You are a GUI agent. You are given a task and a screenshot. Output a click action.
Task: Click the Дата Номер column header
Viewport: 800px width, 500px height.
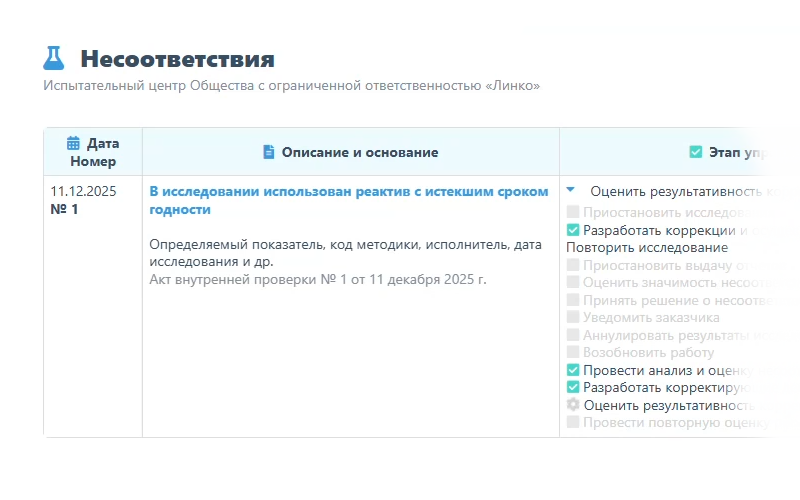coord(93,152)
